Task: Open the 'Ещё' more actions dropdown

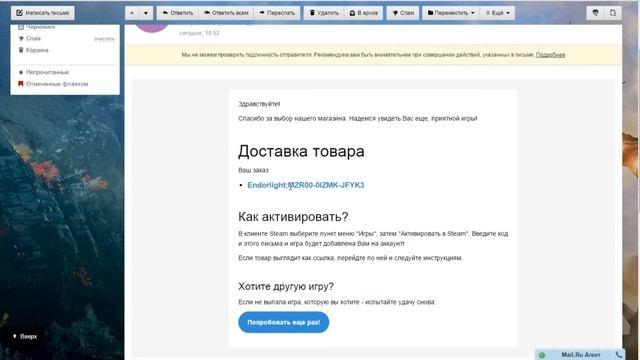Action: tap(498, 13)
